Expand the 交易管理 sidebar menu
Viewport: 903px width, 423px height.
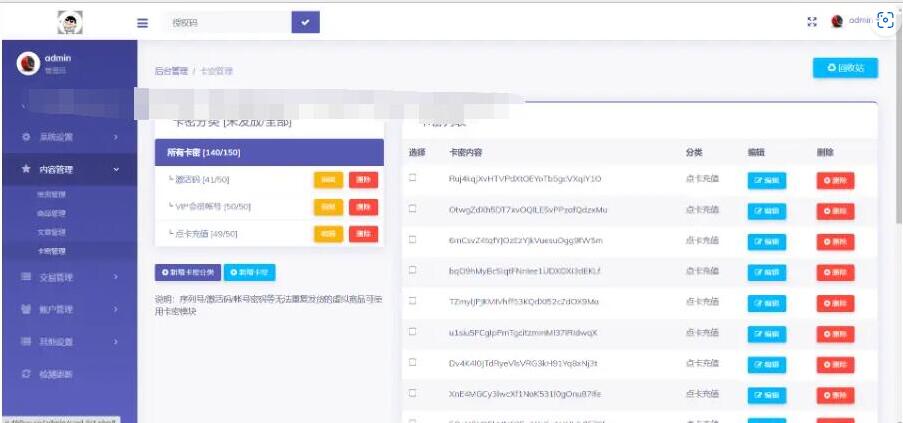[69, 277]
